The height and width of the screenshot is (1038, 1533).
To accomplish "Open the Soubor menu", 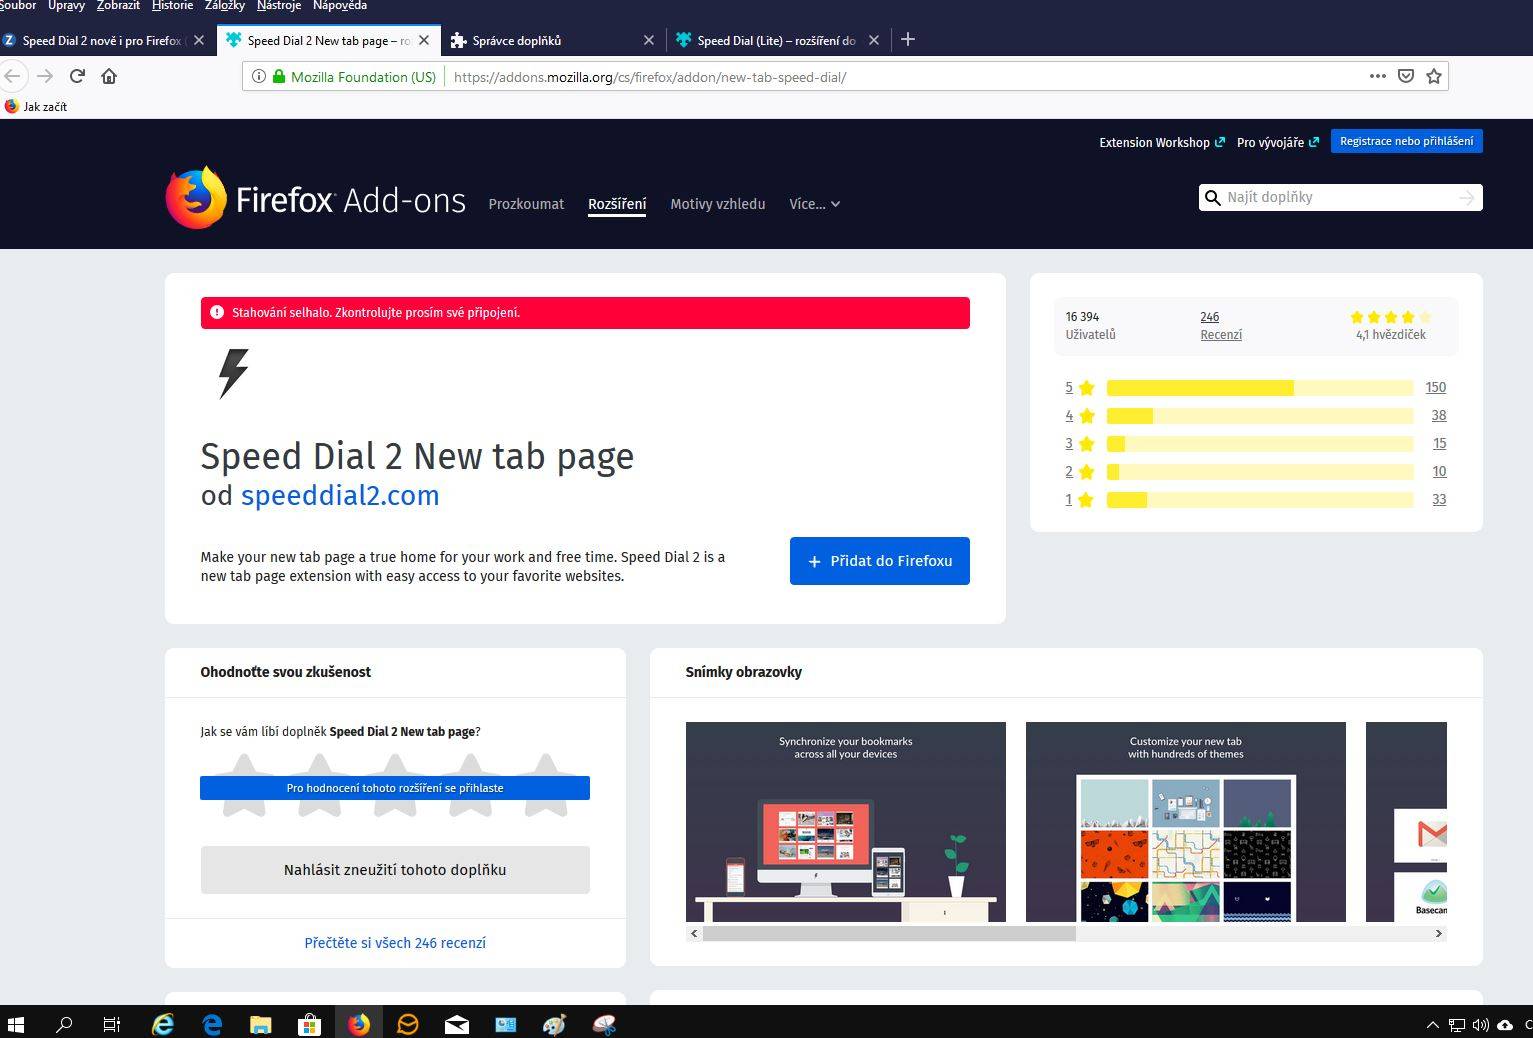I will click(x=18, y=6).
